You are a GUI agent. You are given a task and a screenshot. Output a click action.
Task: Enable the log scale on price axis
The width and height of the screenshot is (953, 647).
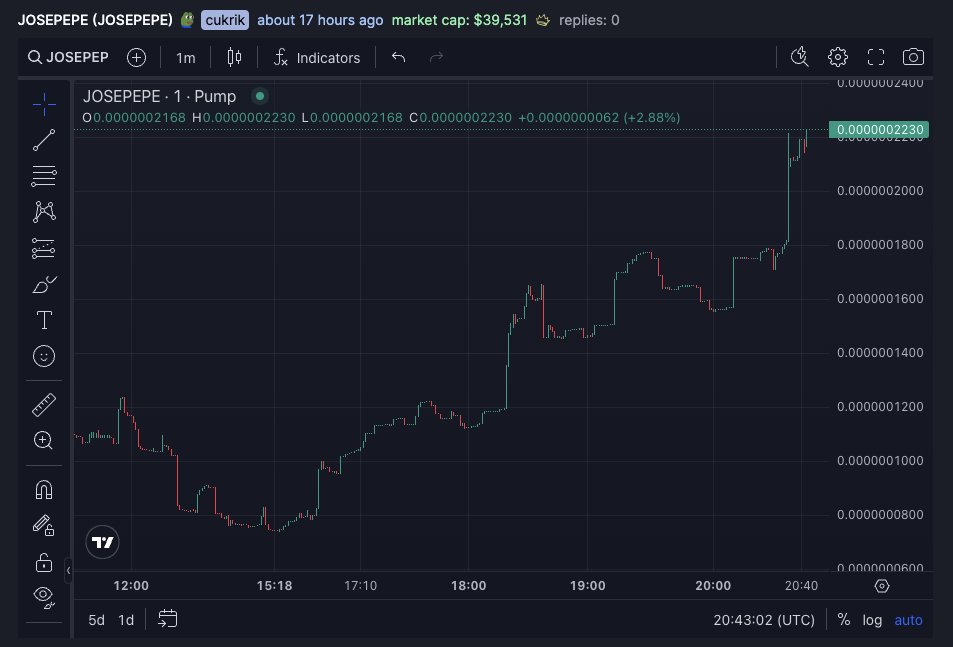click(871, 620)
